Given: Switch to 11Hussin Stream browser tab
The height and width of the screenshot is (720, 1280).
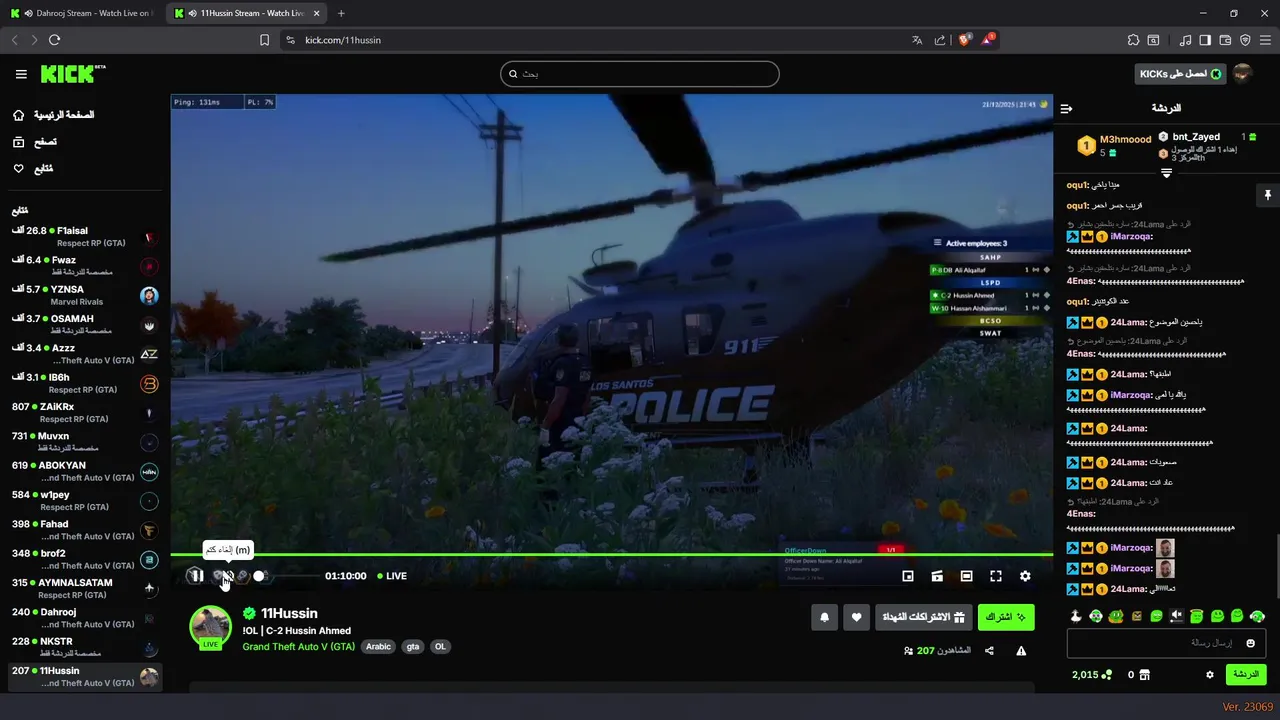Looking at the screenshot, I should click(x=247, y=13).
